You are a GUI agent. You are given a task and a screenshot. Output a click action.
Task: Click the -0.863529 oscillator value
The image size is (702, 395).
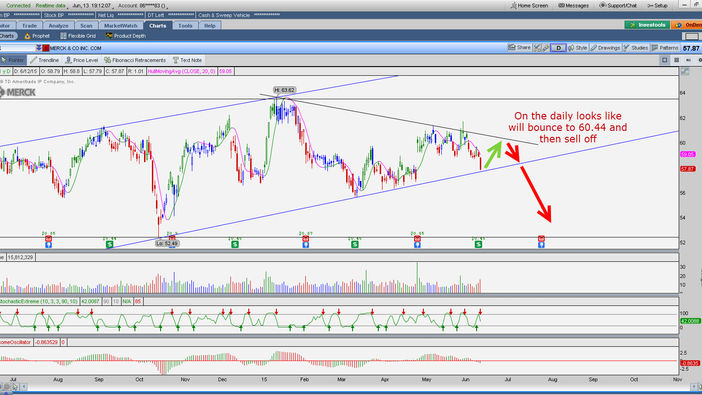(x=47, y=342)
